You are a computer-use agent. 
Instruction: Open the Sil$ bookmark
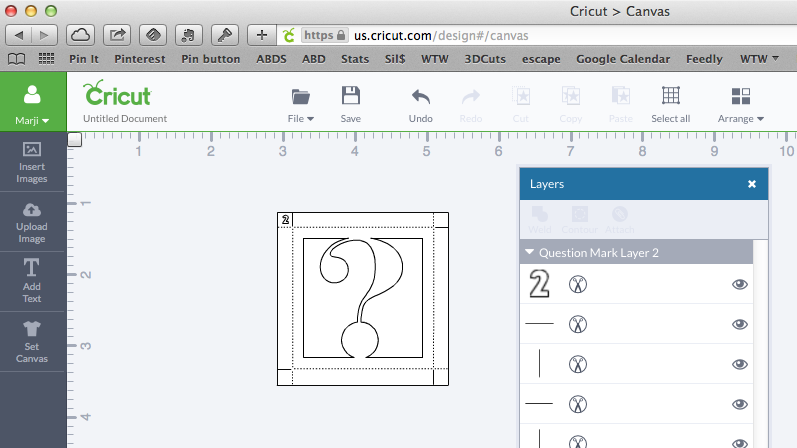point(395,59)
